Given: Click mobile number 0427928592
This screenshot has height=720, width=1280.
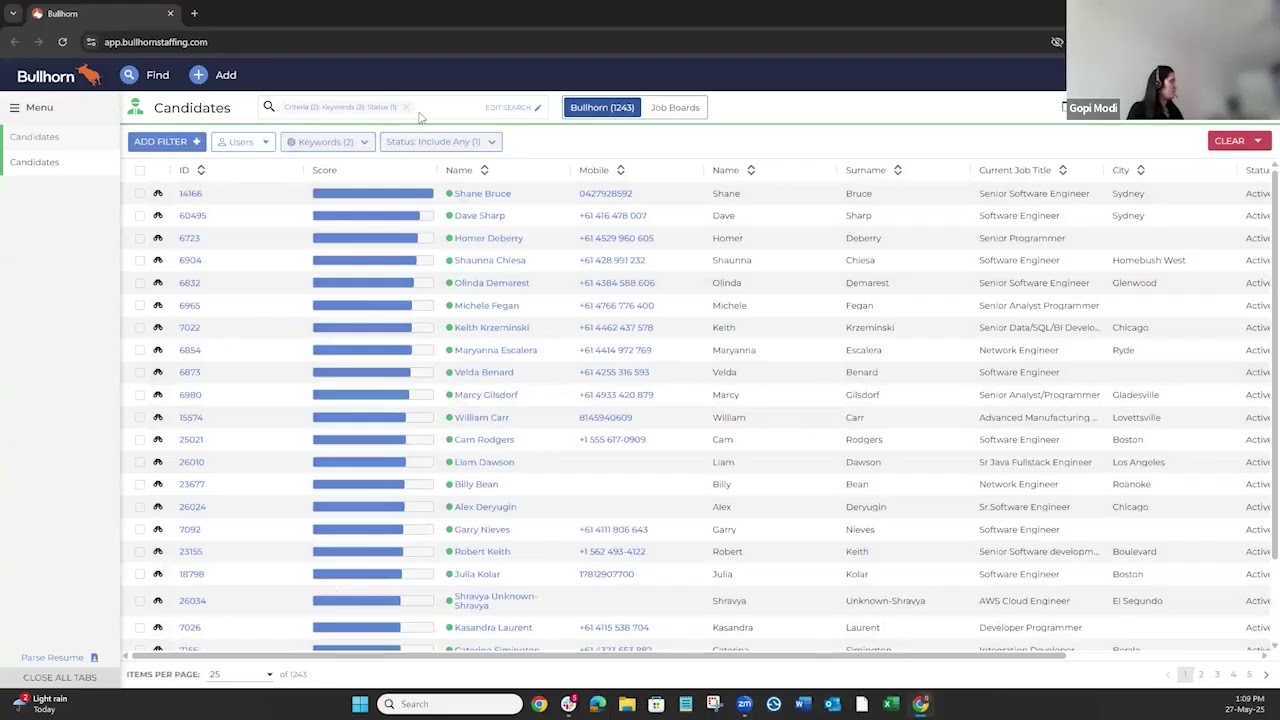Looking at the screenshot, I should click(x=605, y=193).
